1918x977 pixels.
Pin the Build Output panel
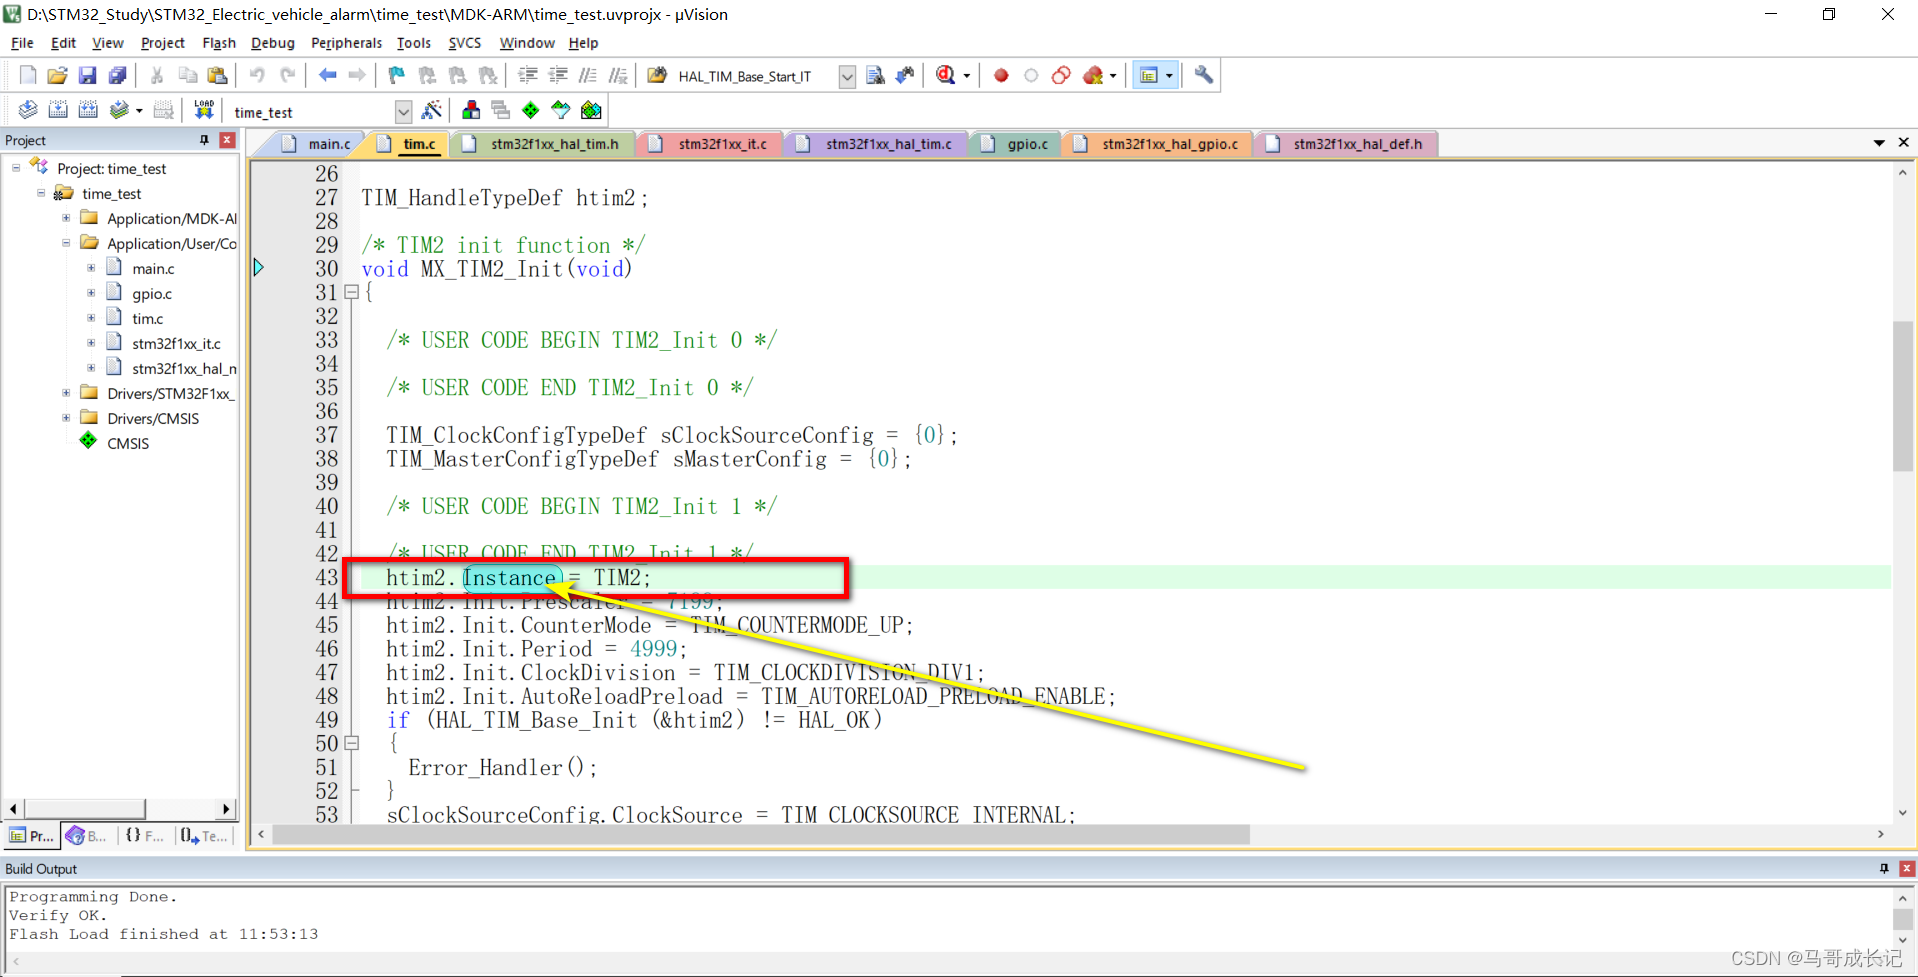[x=1884, y=868]
